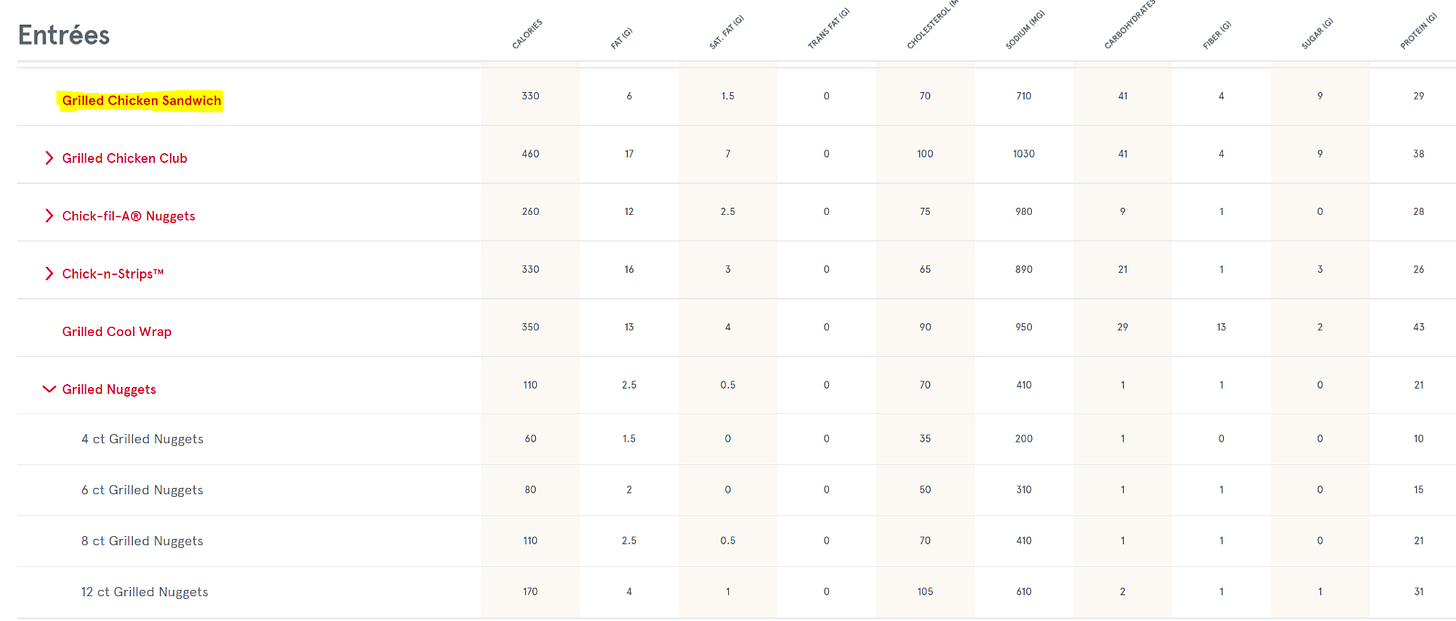
Task: Expand the Chick-fil-A Nuggets row chevron
Action: 49,216
